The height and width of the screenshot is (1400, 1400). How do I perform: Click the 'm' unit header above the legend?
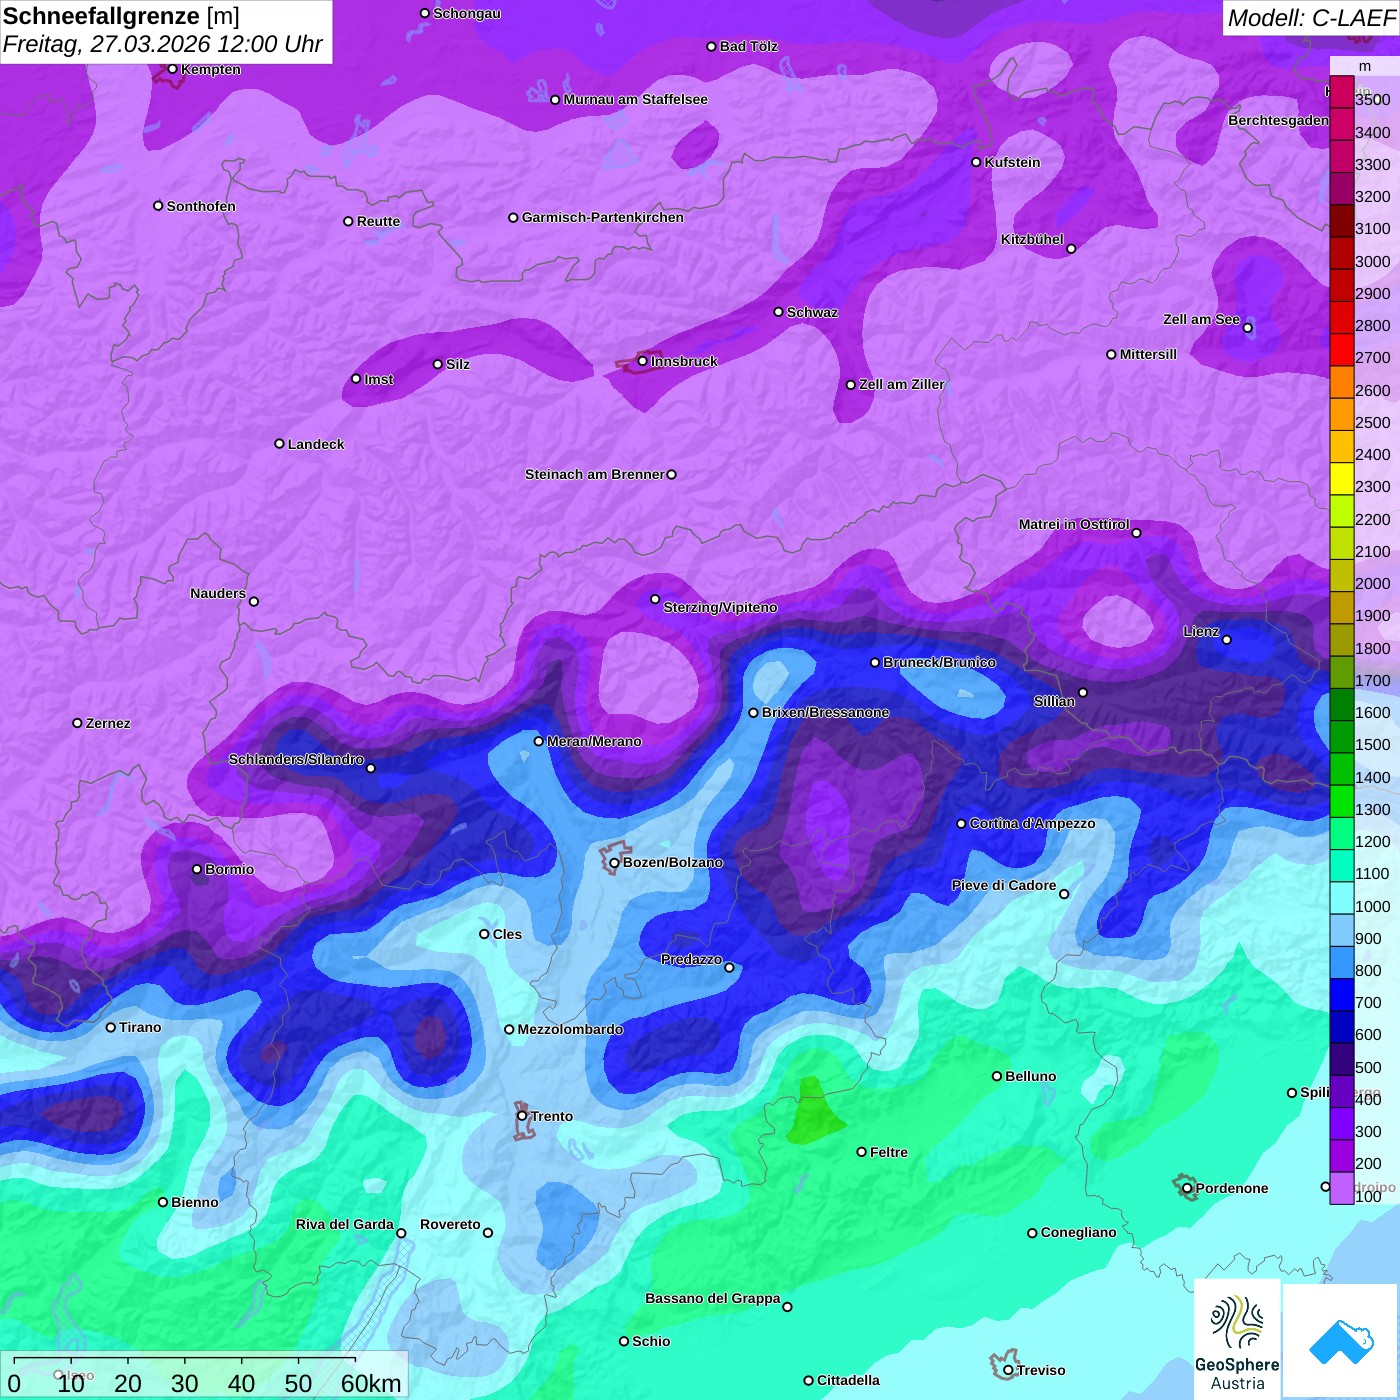tap(1365, 66)
